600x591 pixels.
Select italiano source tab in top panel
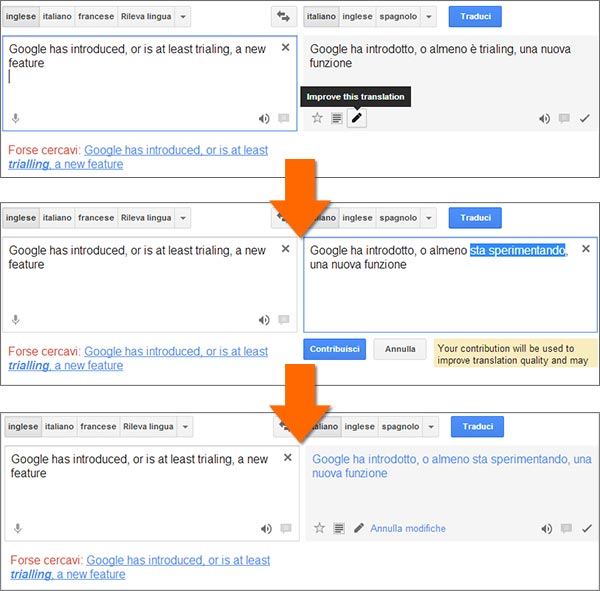click(x=57, y=17)
